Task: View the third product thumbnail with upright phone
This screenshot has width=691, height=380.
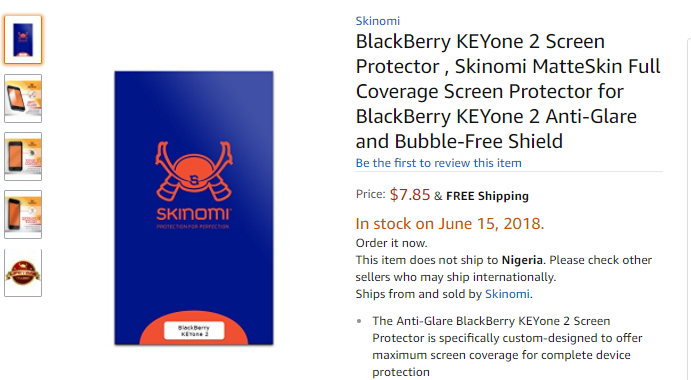Action: tap(23, 156)
